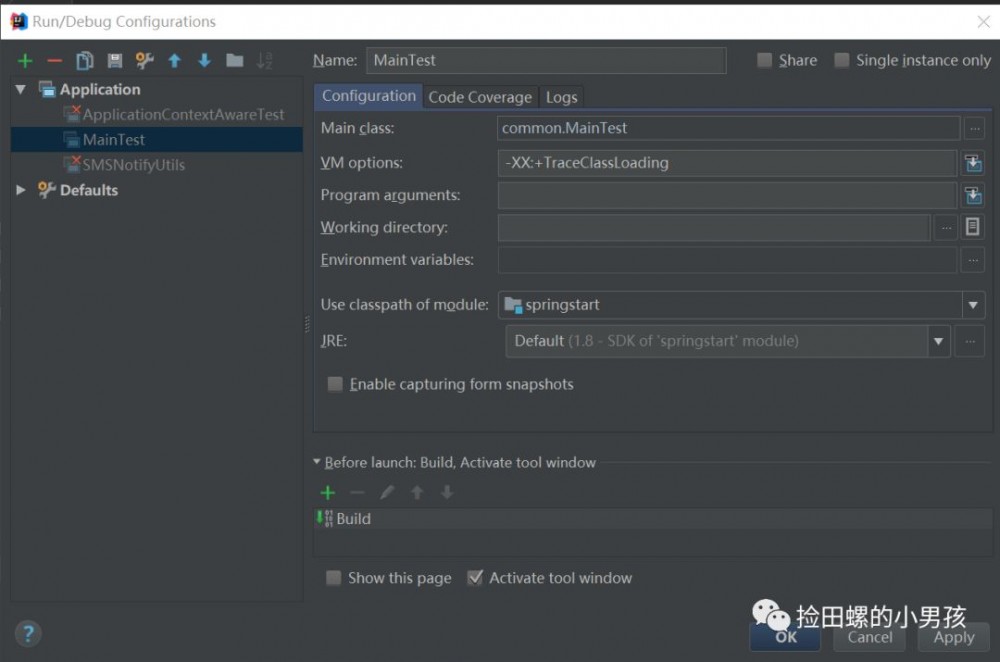Image resolution: width=1000 pixels, height=662 pixels.
Task: Click the Apply button
Action: coord(954,638)
